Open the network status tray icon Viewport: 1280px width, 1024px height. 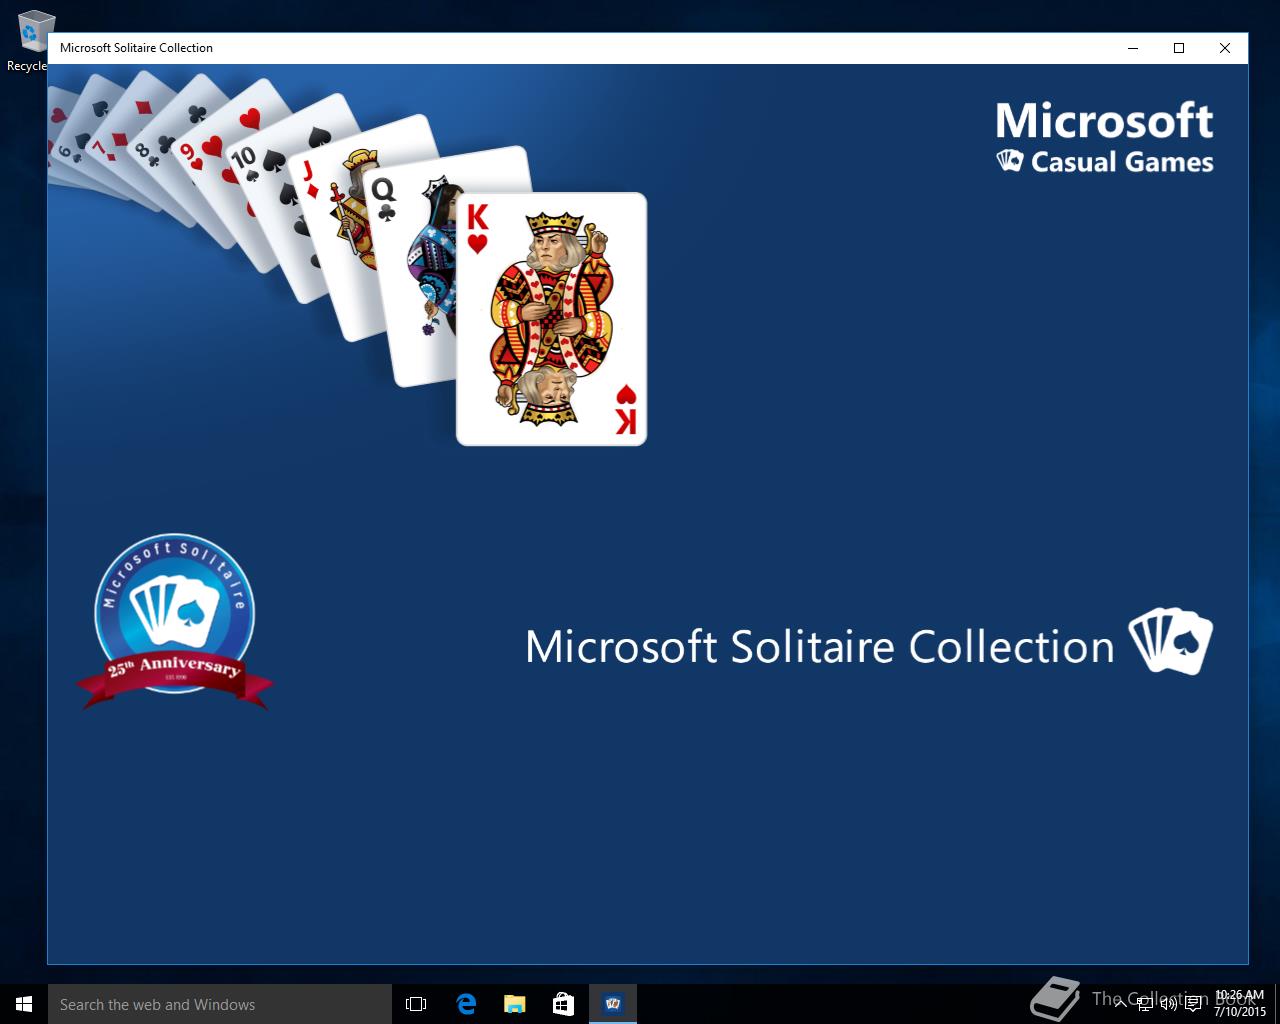click(1145, 1004)
